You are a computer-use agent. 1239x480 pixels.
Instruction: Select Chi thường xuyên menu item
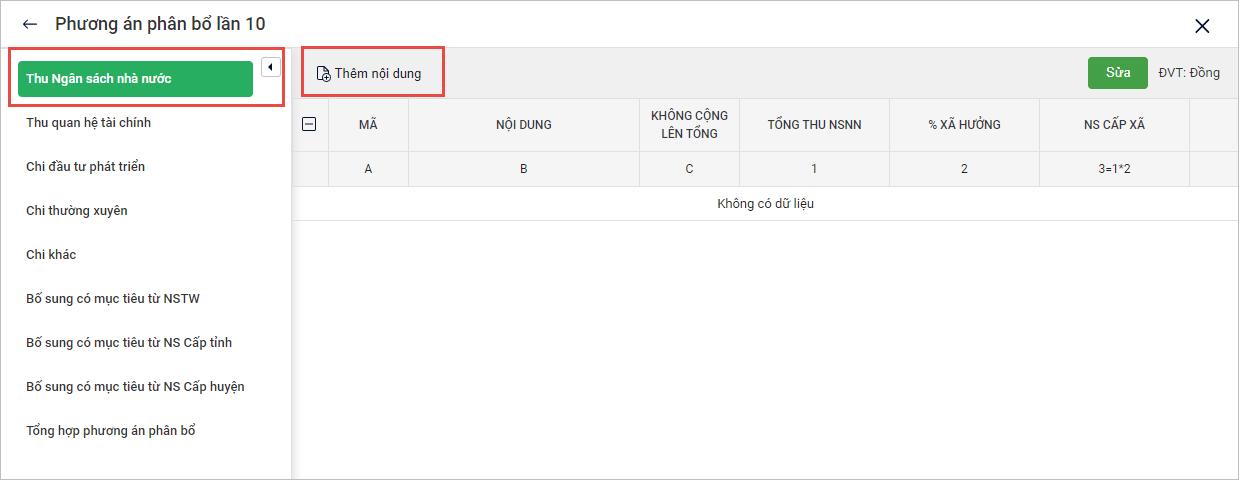tap(77, 211)
